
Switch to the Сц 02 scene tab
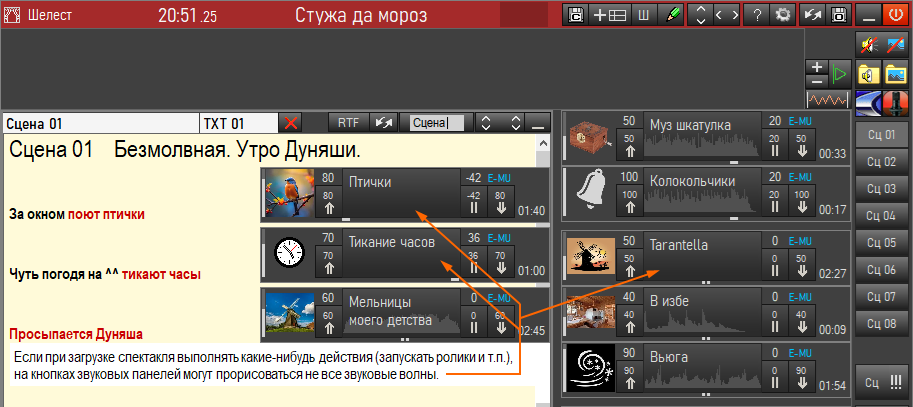[x=881, y=162]
